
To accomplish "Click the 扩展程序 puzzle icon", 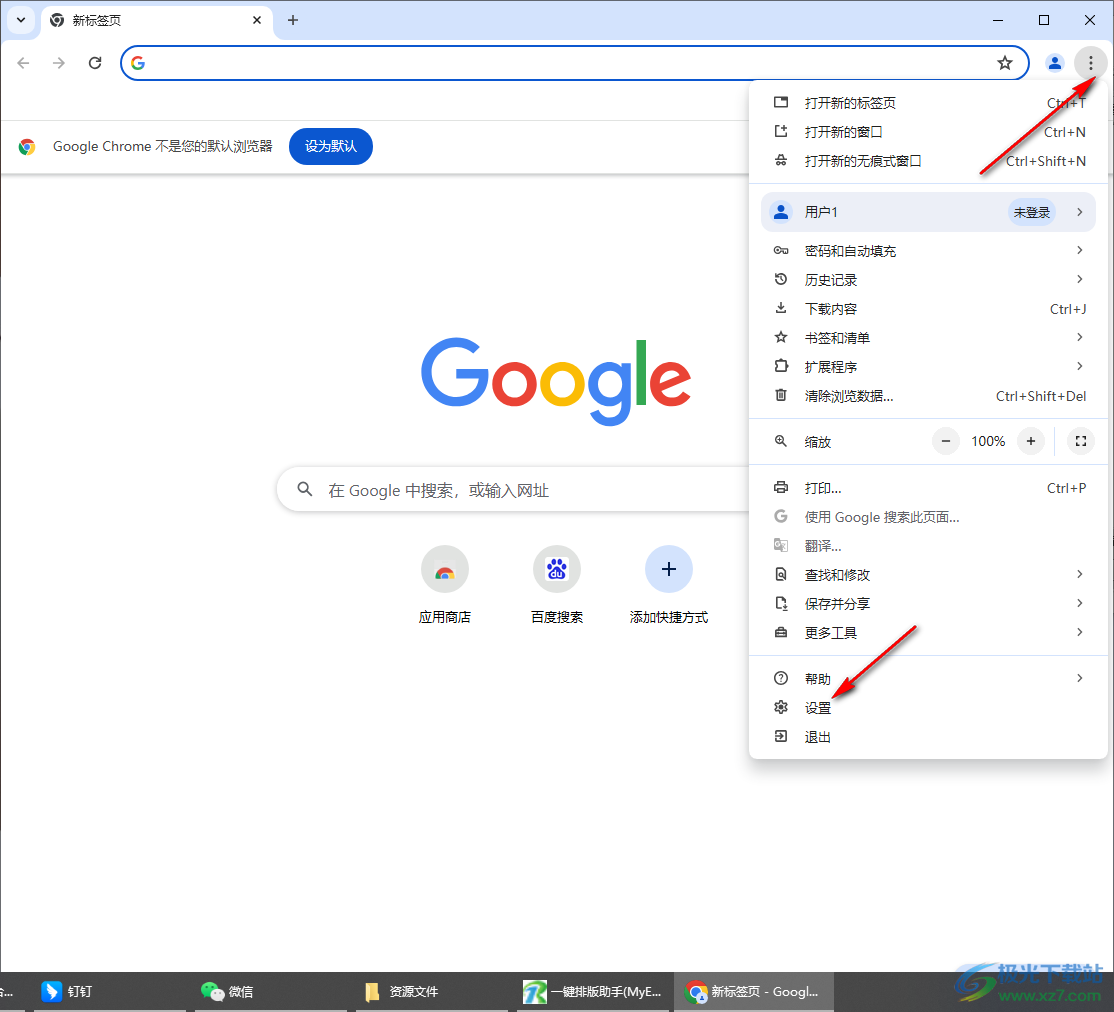I will click(x=781, y=366).
